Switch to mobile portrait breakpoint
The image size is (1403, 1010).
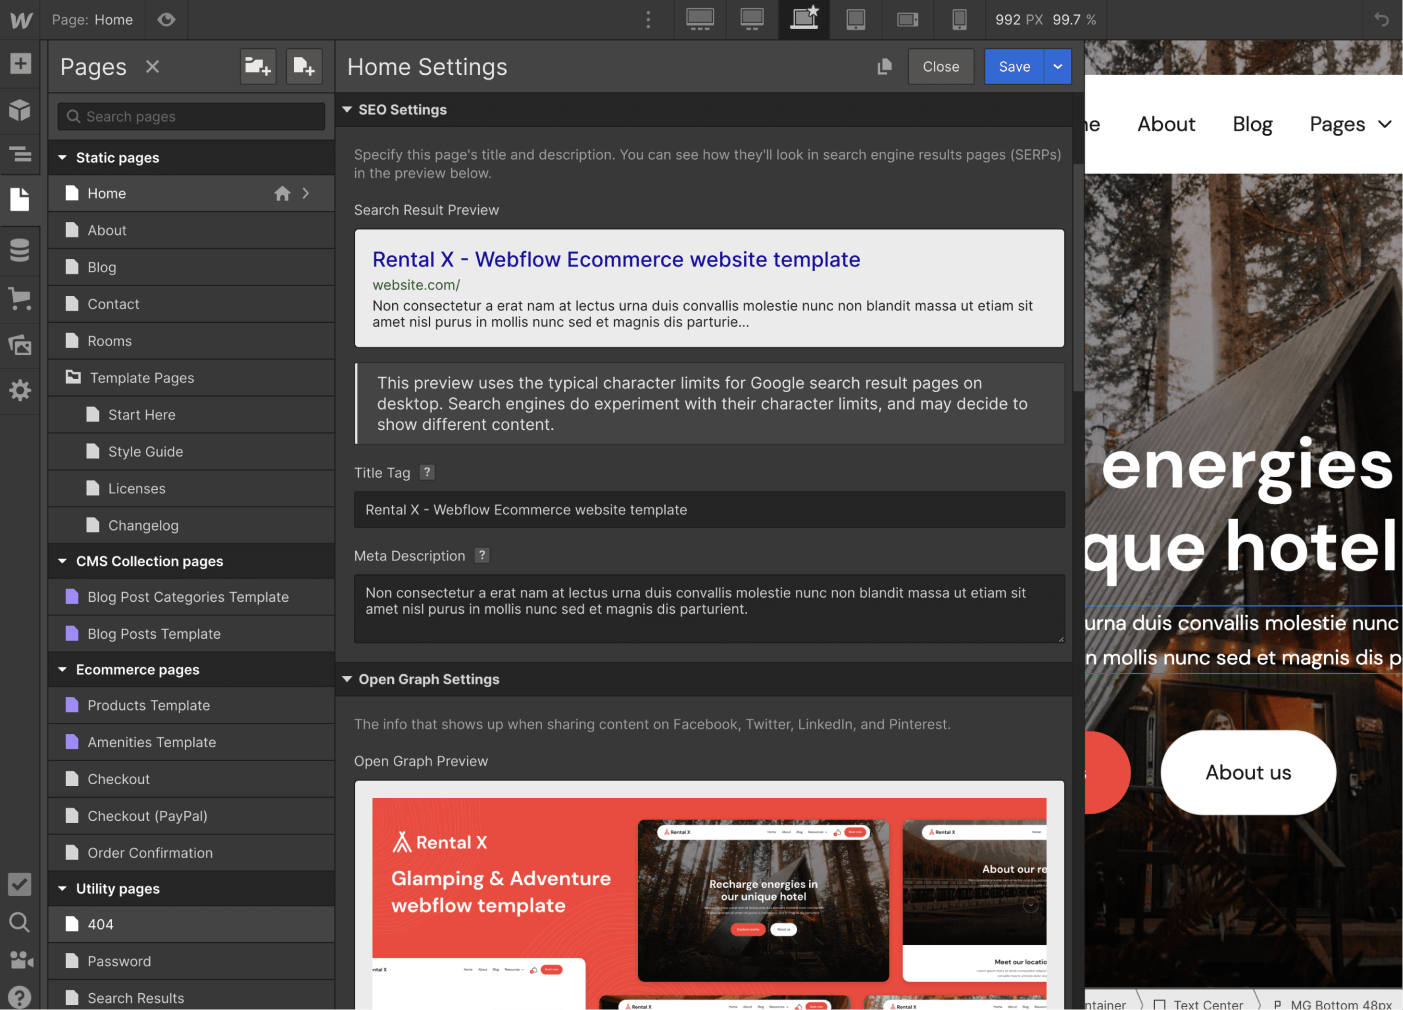pyautogui.click(x=959, y=19)
